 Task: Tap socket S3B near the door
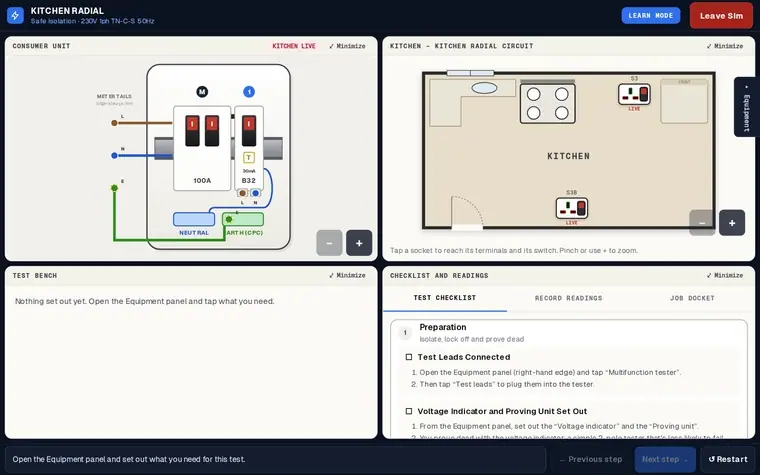click(x=571, y=208)
